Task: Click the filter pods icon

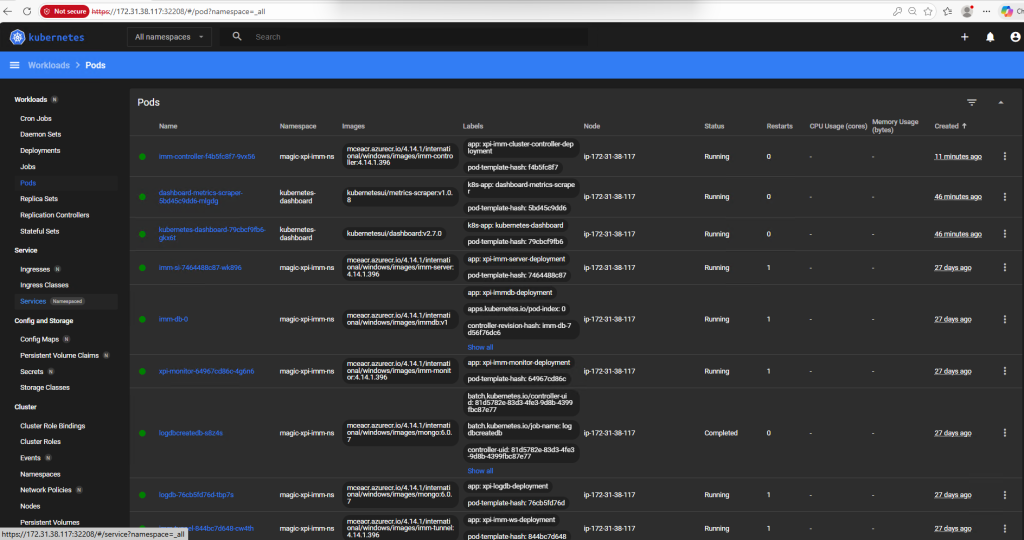Action: click(x=971, y=102)
